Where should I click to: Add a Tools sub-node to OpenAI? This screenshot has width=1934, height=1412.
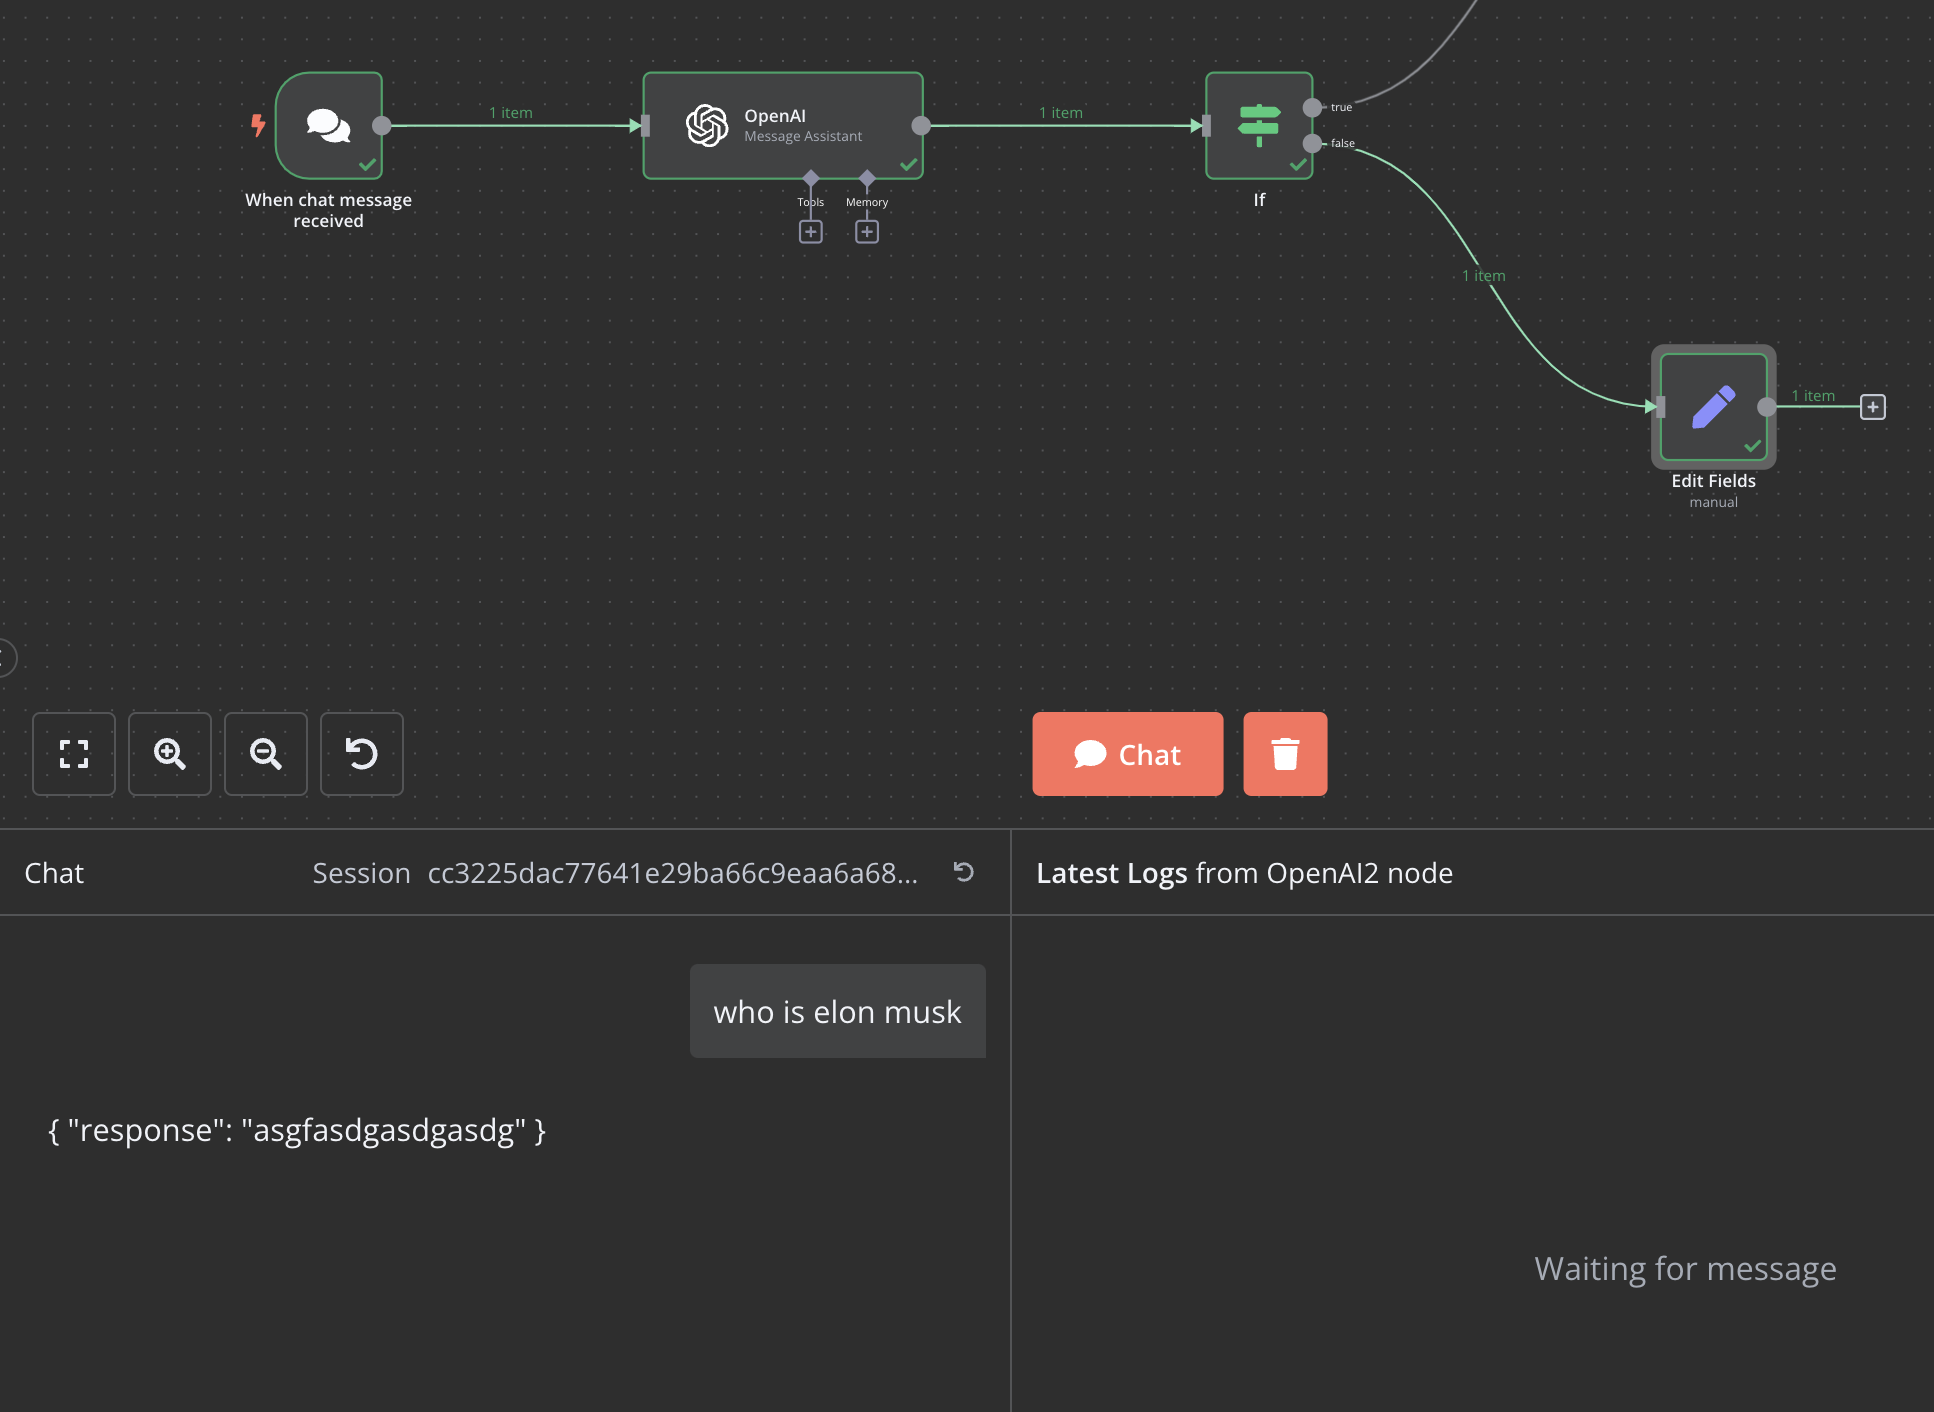[x=811, y=232]
